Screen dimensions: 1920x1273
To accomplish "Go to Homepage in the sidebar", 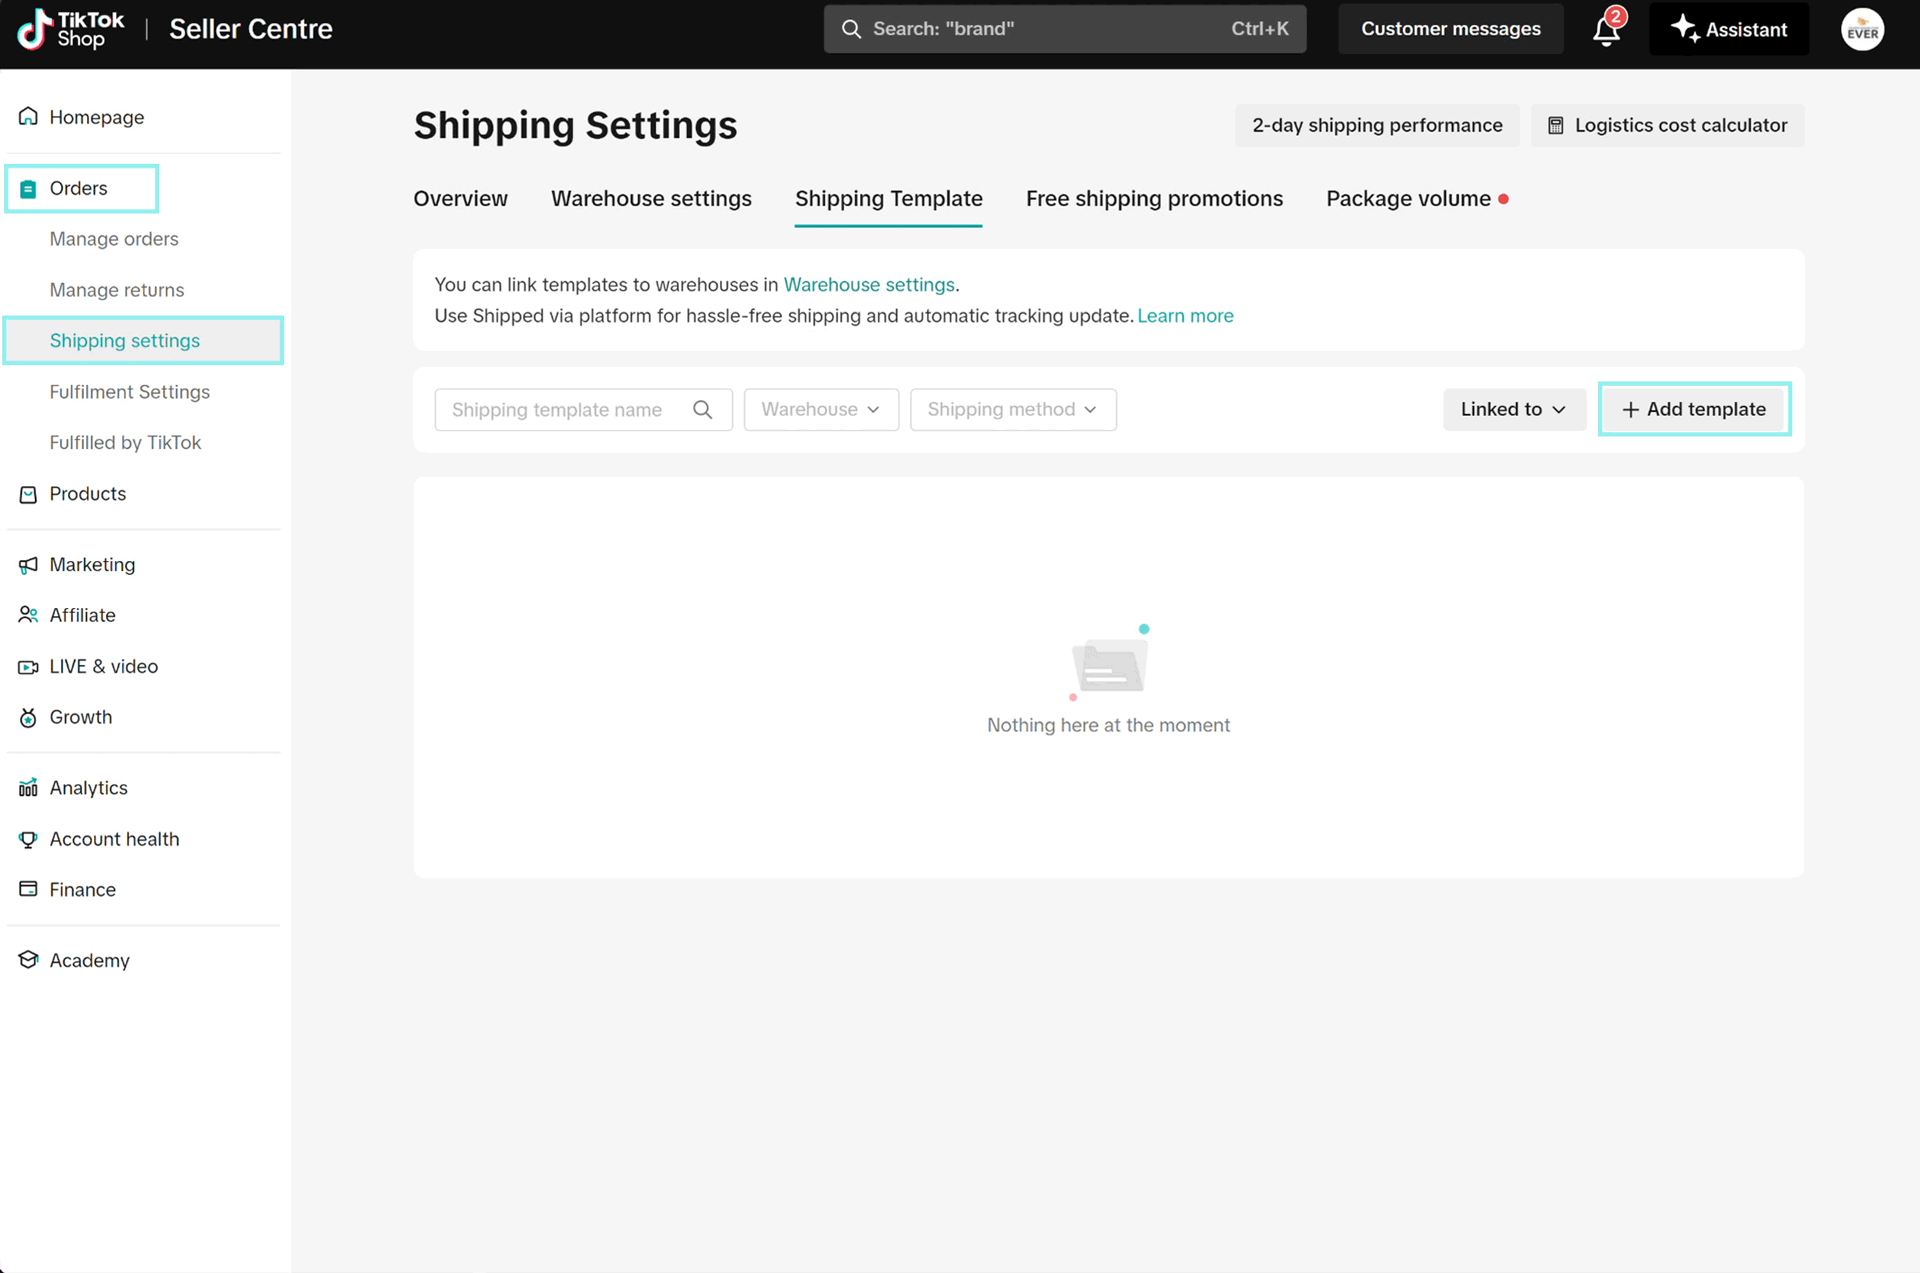I will pyautogui.click(x=96, y=117).
